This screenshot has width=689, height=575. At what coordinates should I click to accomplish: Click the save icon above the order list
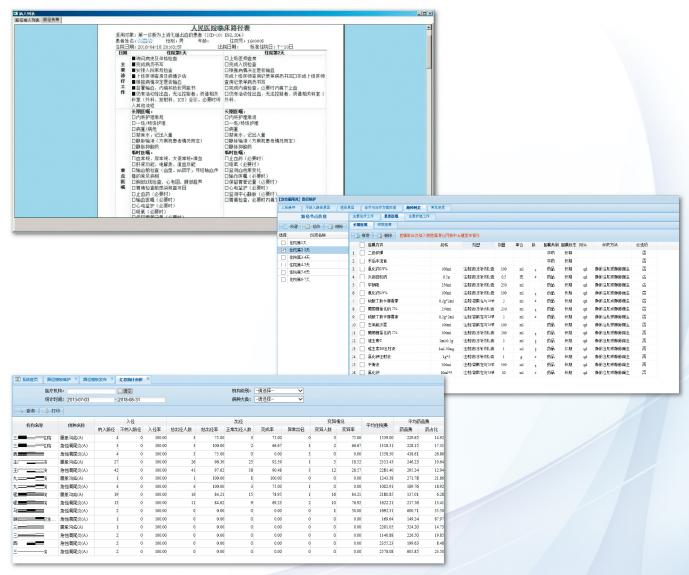[x=357, y=236]
